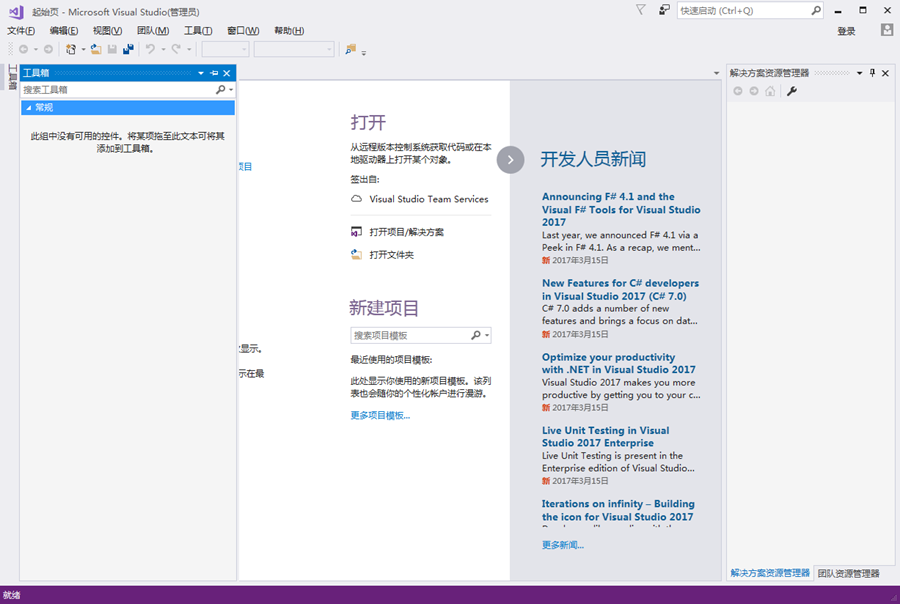The height and width of the screenshot is (604, 900).
Task: Click the wrench properties icon in Solution Explorer
Action: (x=792, y=91)
